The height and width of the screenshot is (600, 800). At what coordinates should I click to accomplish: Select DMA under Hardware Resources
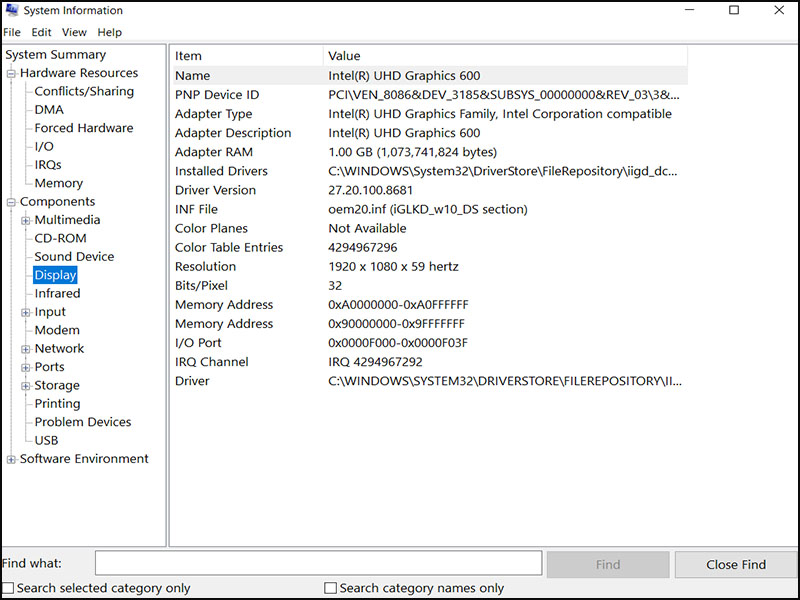[49, 110]
